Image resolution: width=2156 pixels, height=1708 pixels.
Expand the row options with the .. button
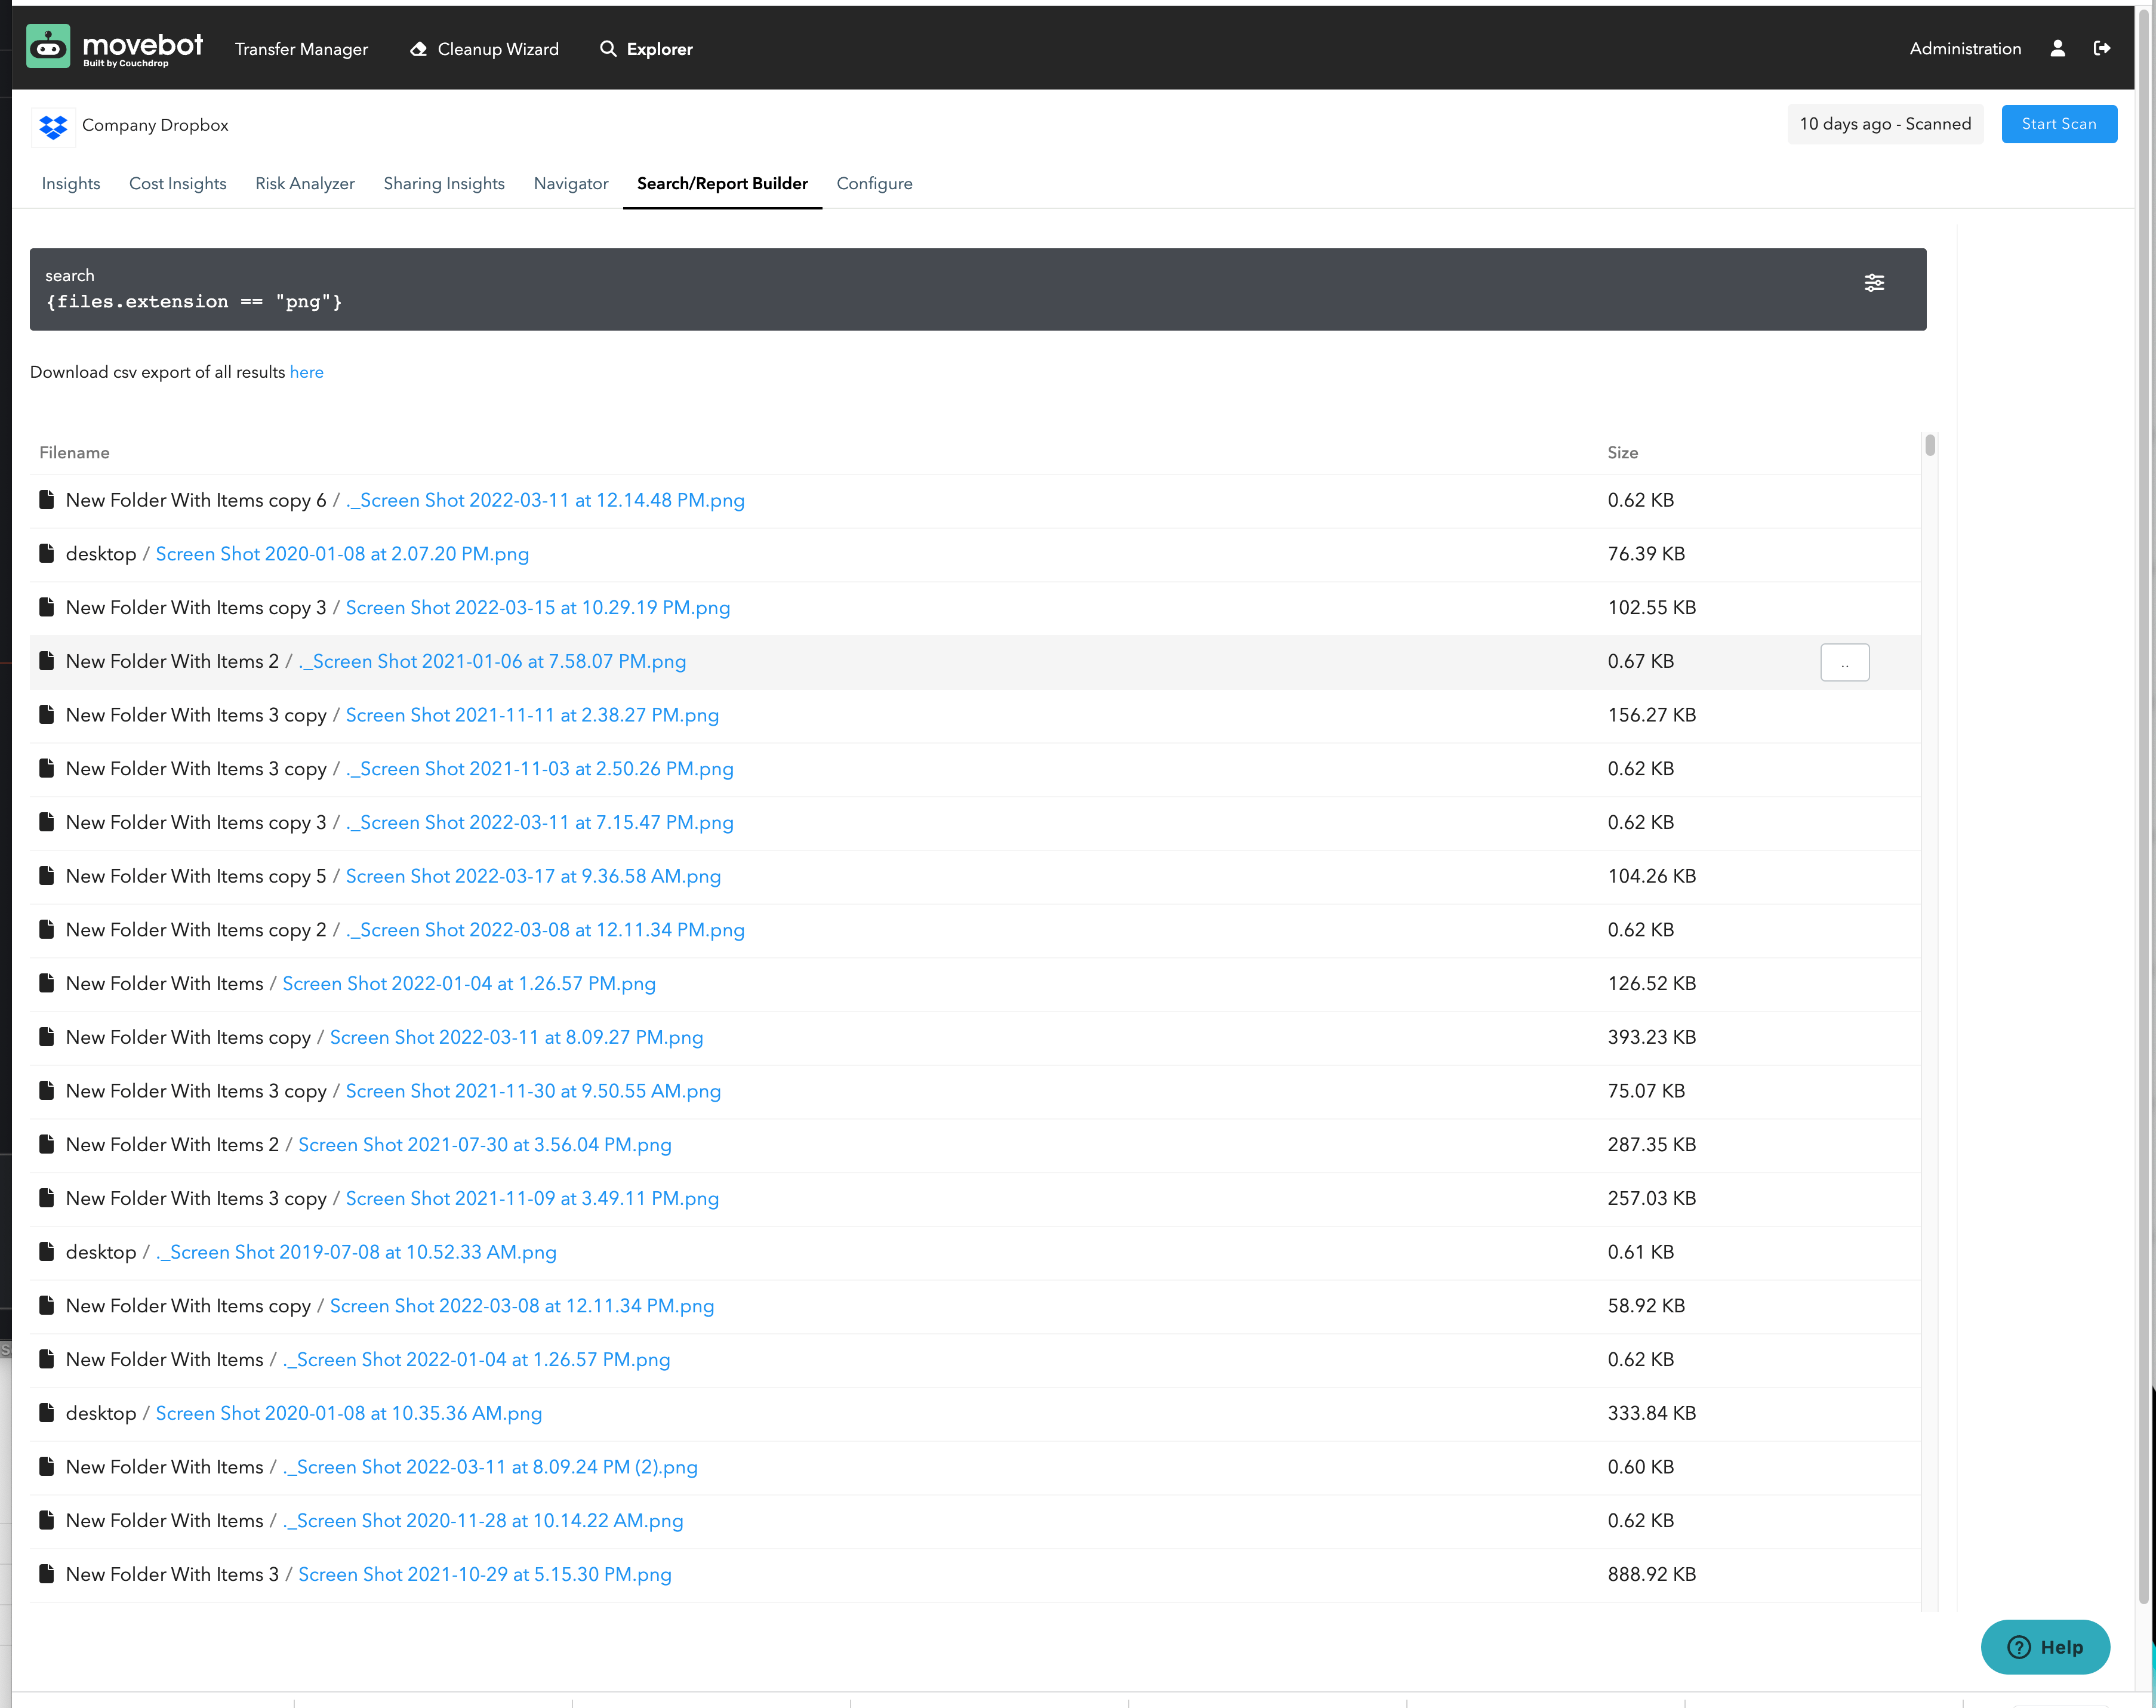click(x=1845, y=662)
